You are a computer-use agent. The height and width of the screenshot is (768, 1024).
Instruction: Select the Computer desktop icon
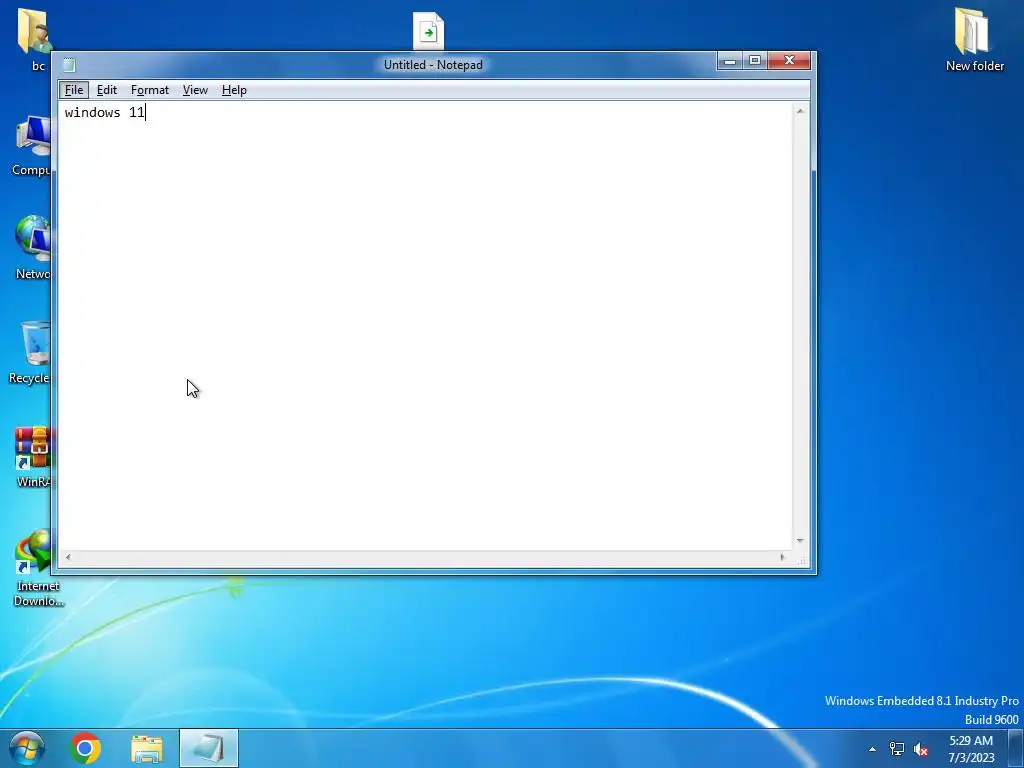tap(30, 146)
